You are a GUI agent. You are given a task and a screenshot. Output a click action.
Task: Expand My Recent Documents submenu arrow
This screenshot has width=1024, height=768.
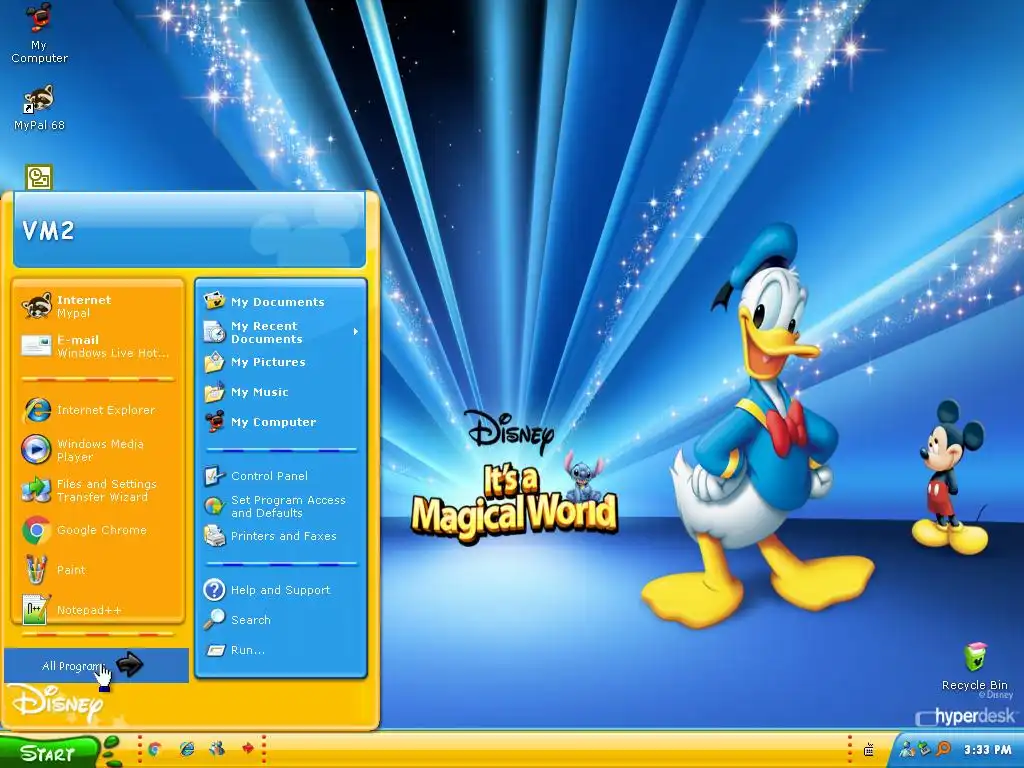[356, 332]
